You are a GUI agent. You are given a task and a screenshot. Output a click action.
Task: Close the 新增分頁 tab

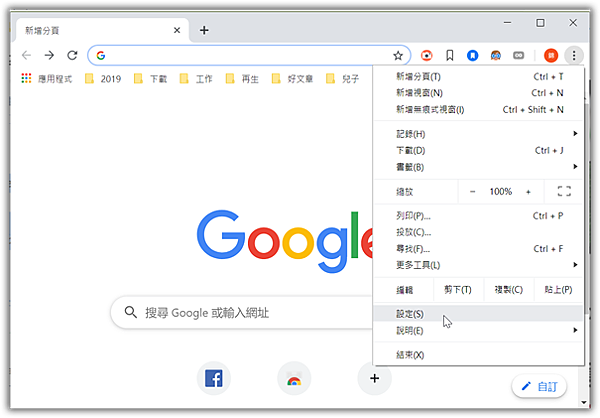tap(177, 30)
